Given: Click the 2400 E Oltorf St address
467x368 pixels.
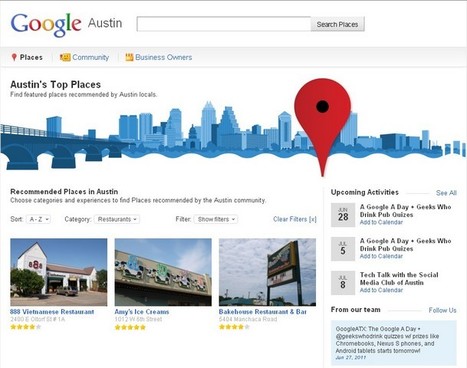Looking at the screenshot, I should tap(38, 319).
